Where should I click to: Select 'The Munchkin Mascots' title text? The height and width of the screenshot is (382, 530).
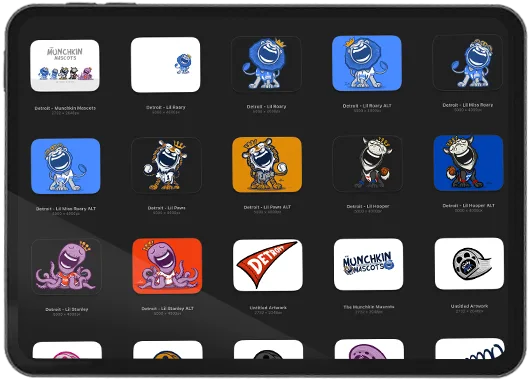pos(369,307)
